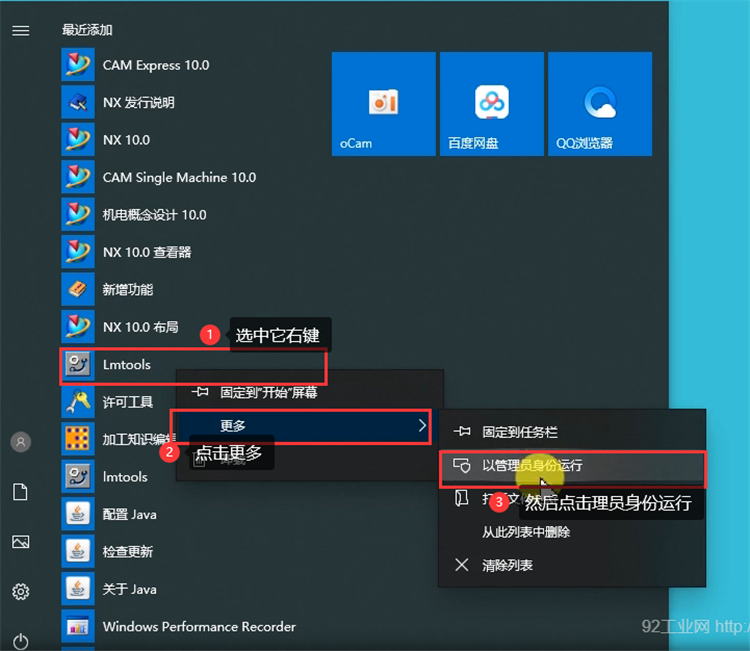
Task: Click the NX 10.0 app icon
Action: pos(77,140)
